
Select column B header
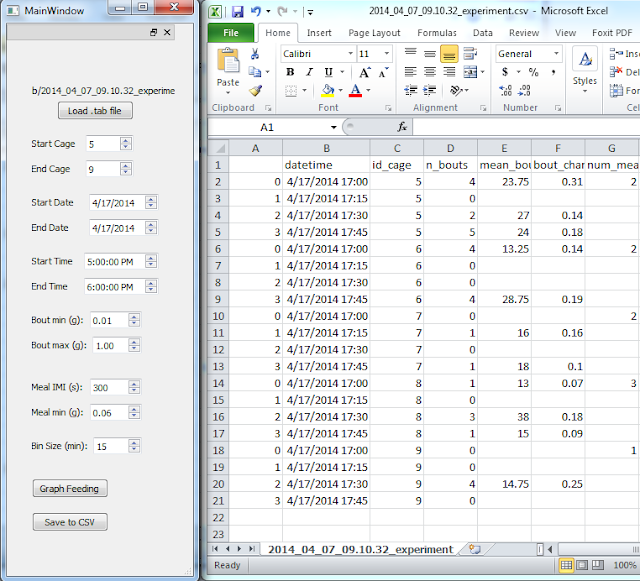(x=326, y=148)
